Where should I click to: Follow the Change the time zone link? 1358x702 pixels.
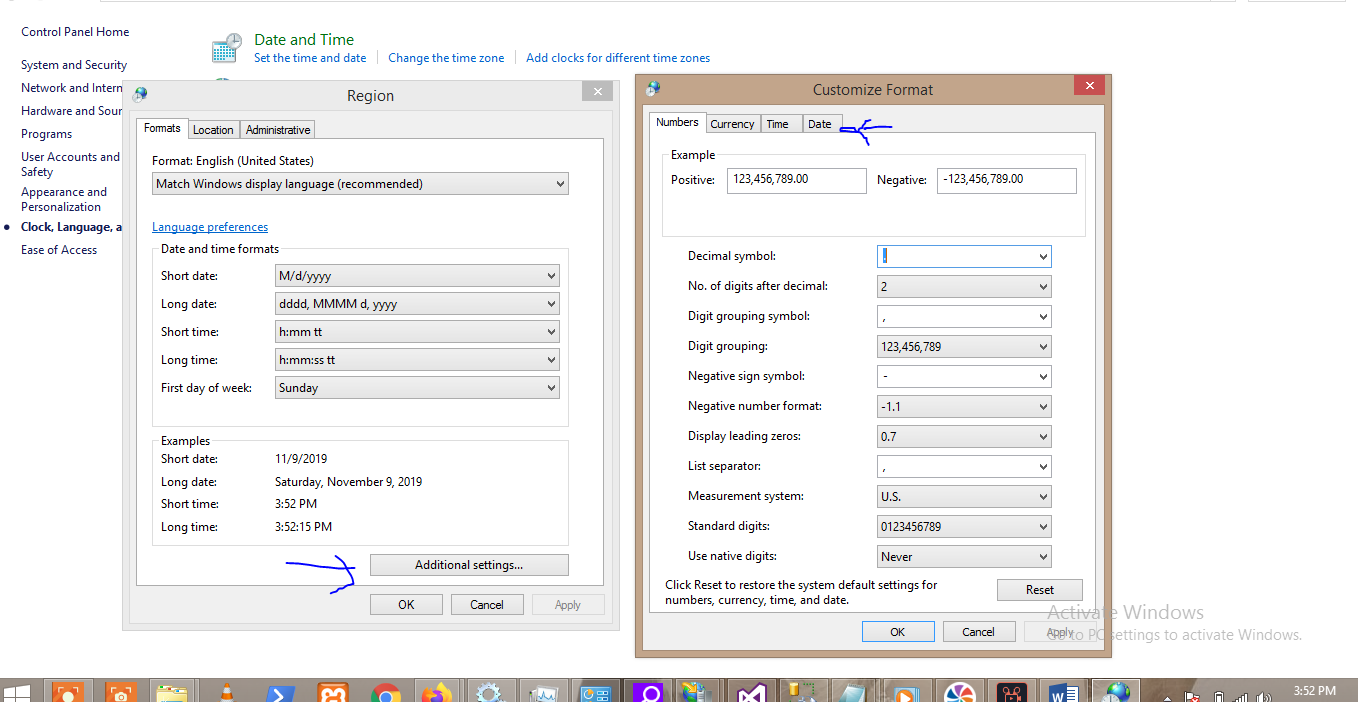446,57
